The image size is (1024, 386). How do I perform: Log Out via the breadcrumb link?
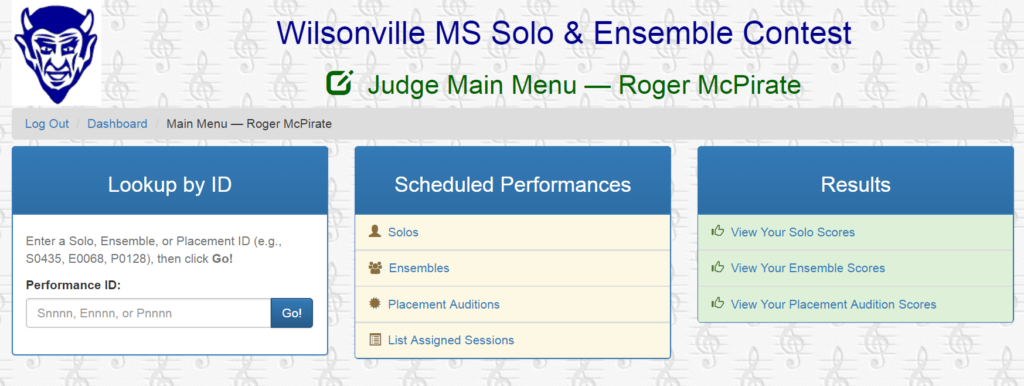point(47,123)
